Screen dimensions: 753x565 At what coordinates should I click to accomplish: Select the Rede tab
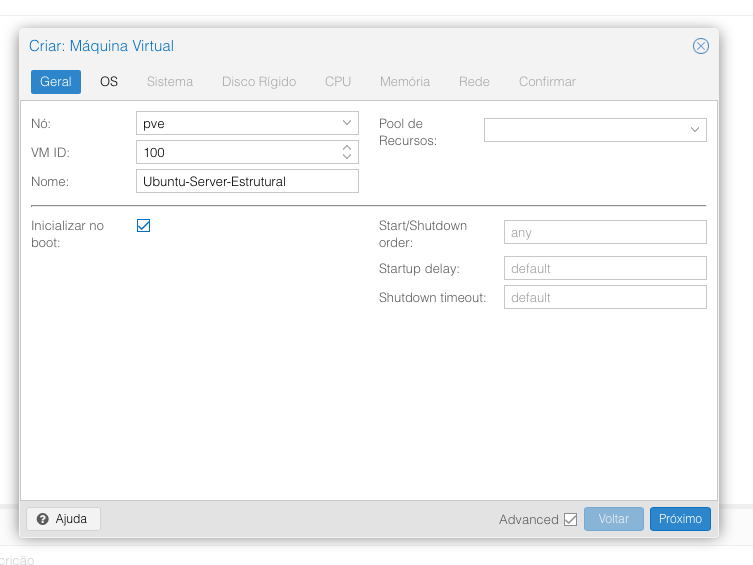[x=474, y=82]
